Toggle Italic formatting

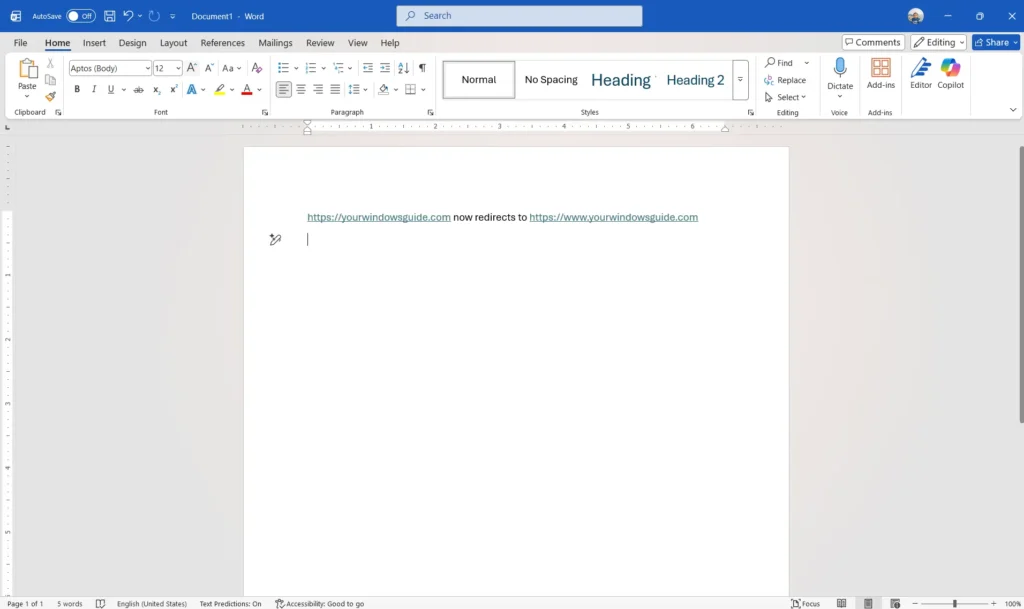94,89
